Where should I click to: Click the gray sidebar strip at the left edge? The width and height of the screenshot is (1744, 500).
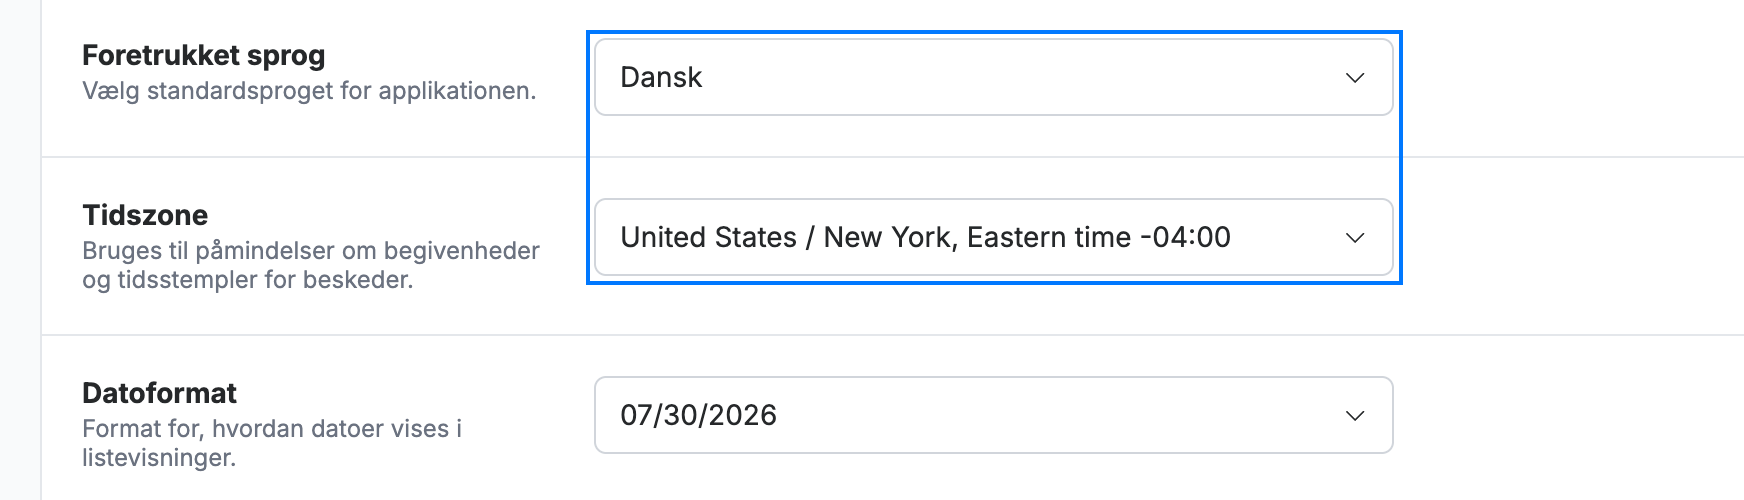tap(20, 250)
